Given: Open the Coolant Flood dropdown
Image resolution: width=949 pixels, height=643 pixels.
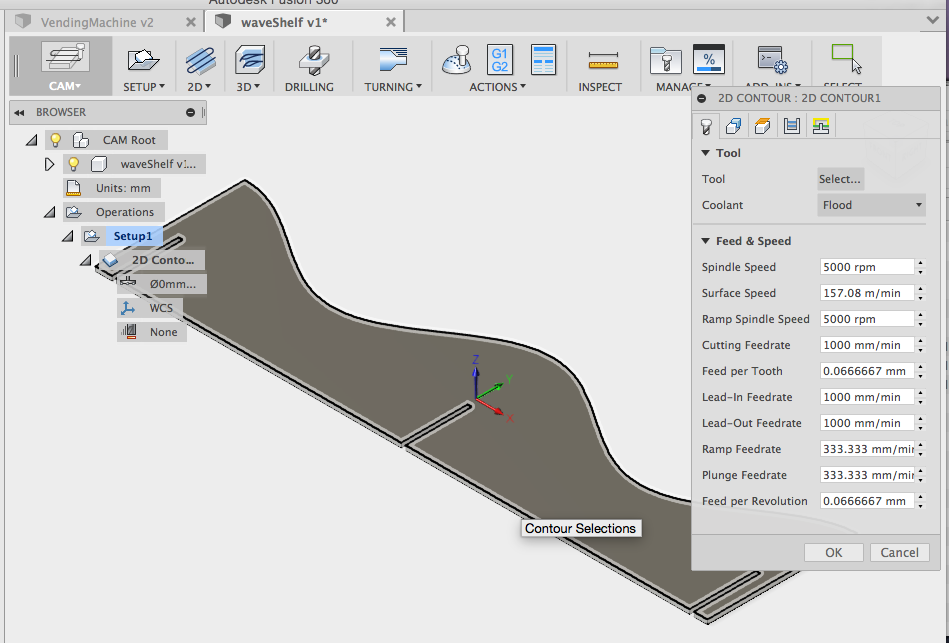Looking at the screenshot, I should tap(872, 205).
